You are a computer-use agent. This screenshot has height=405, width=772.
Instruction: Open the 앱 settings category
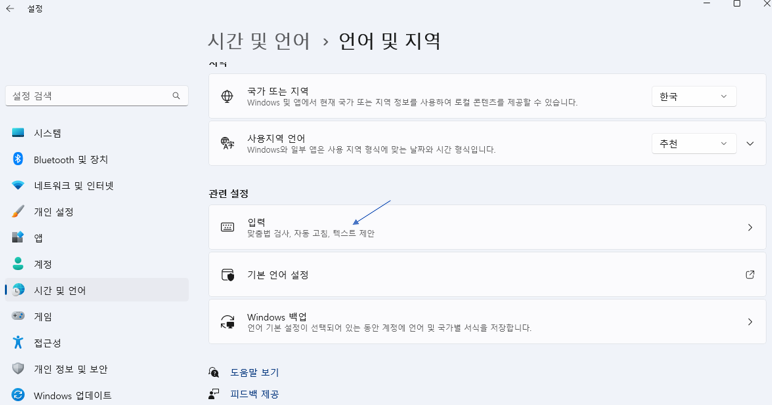click(38, 238)
